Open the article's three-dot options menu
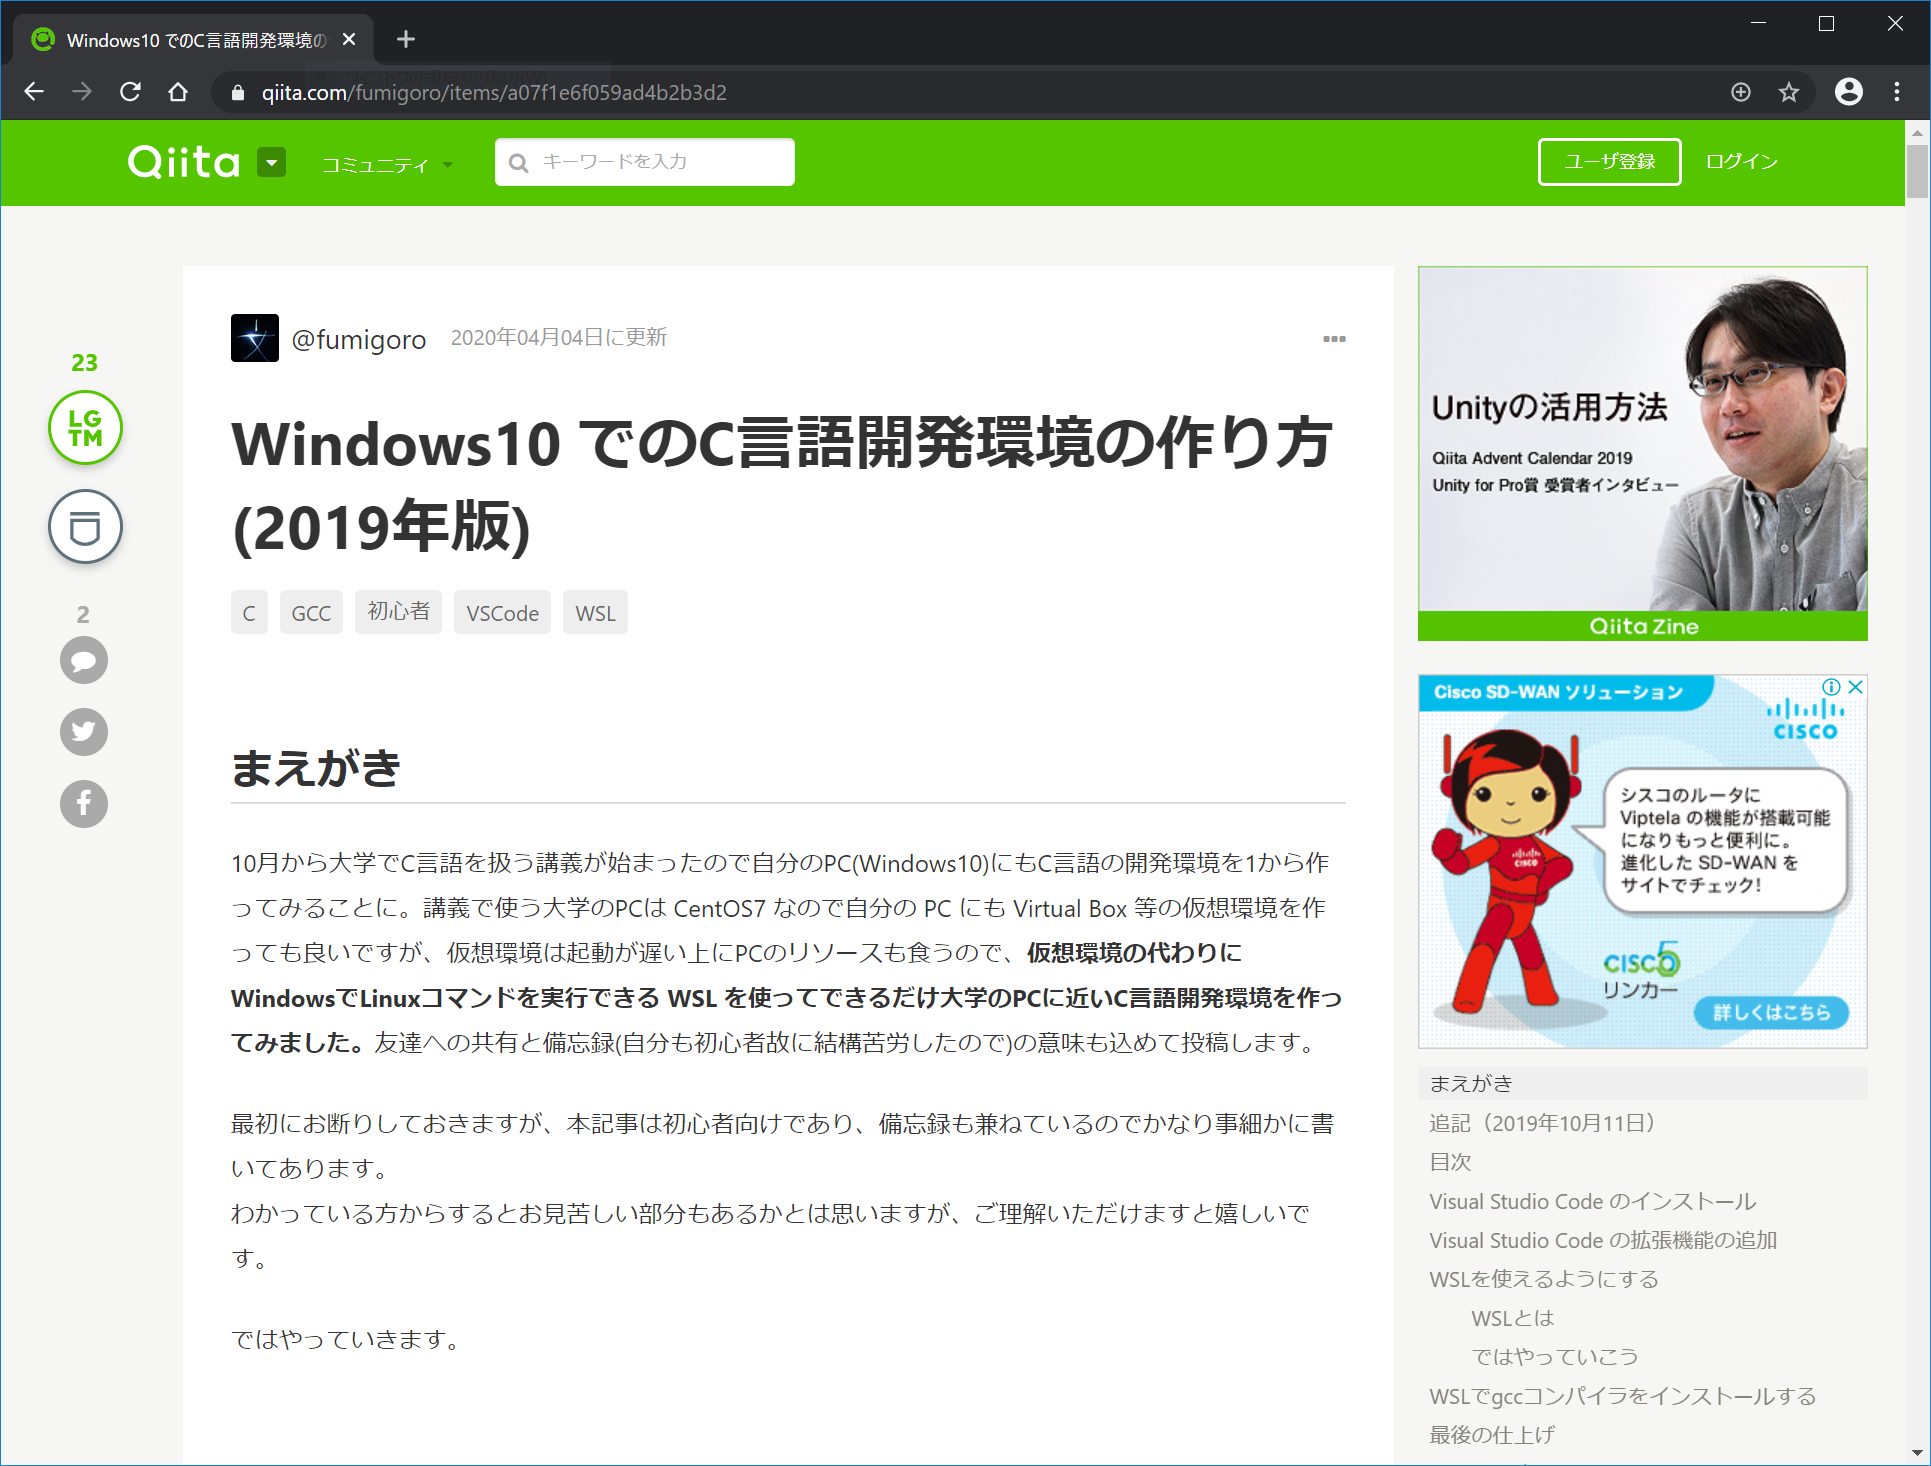The image size is (1931, 1466). [1334, 339]
